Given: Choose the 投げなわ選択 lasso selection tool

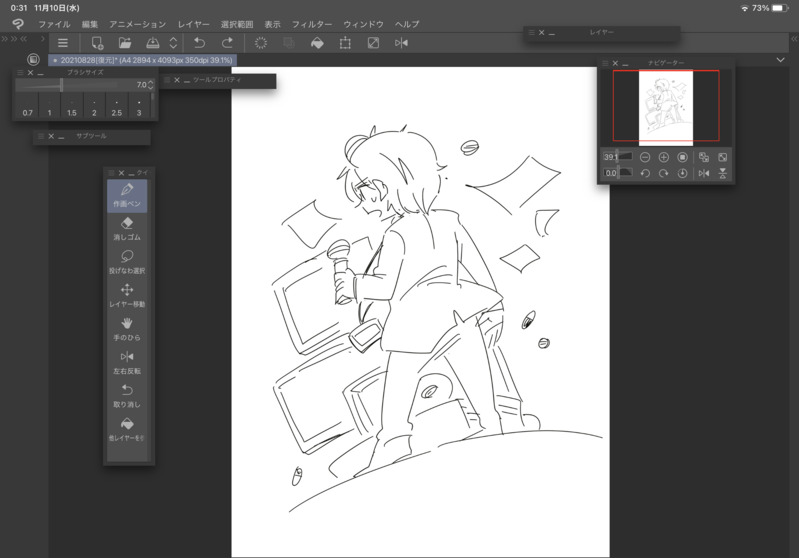Looking at the screenshot, I should (127, 261).
